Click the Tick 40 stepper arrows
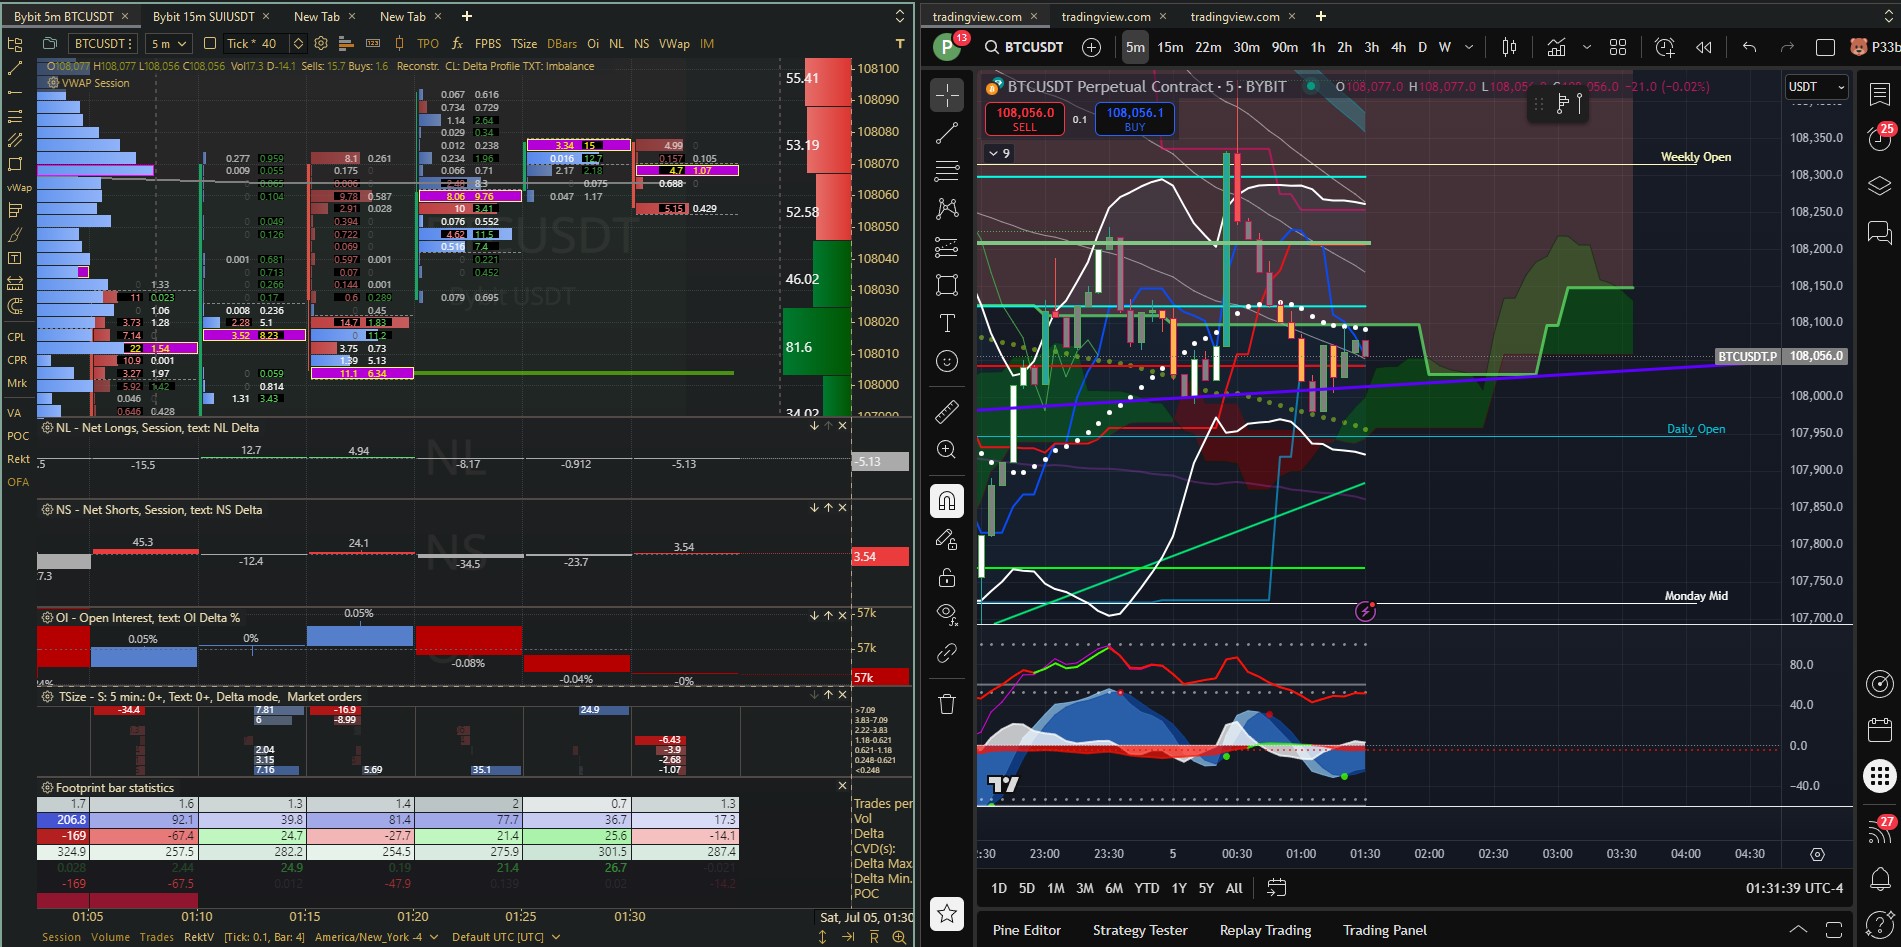1901x947 pixels. click(x=298, y=44)
